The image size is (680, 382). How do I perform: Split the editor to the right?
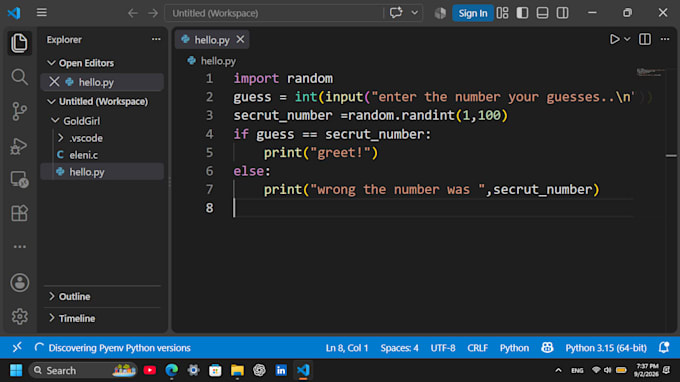click(x=645, y=39)
